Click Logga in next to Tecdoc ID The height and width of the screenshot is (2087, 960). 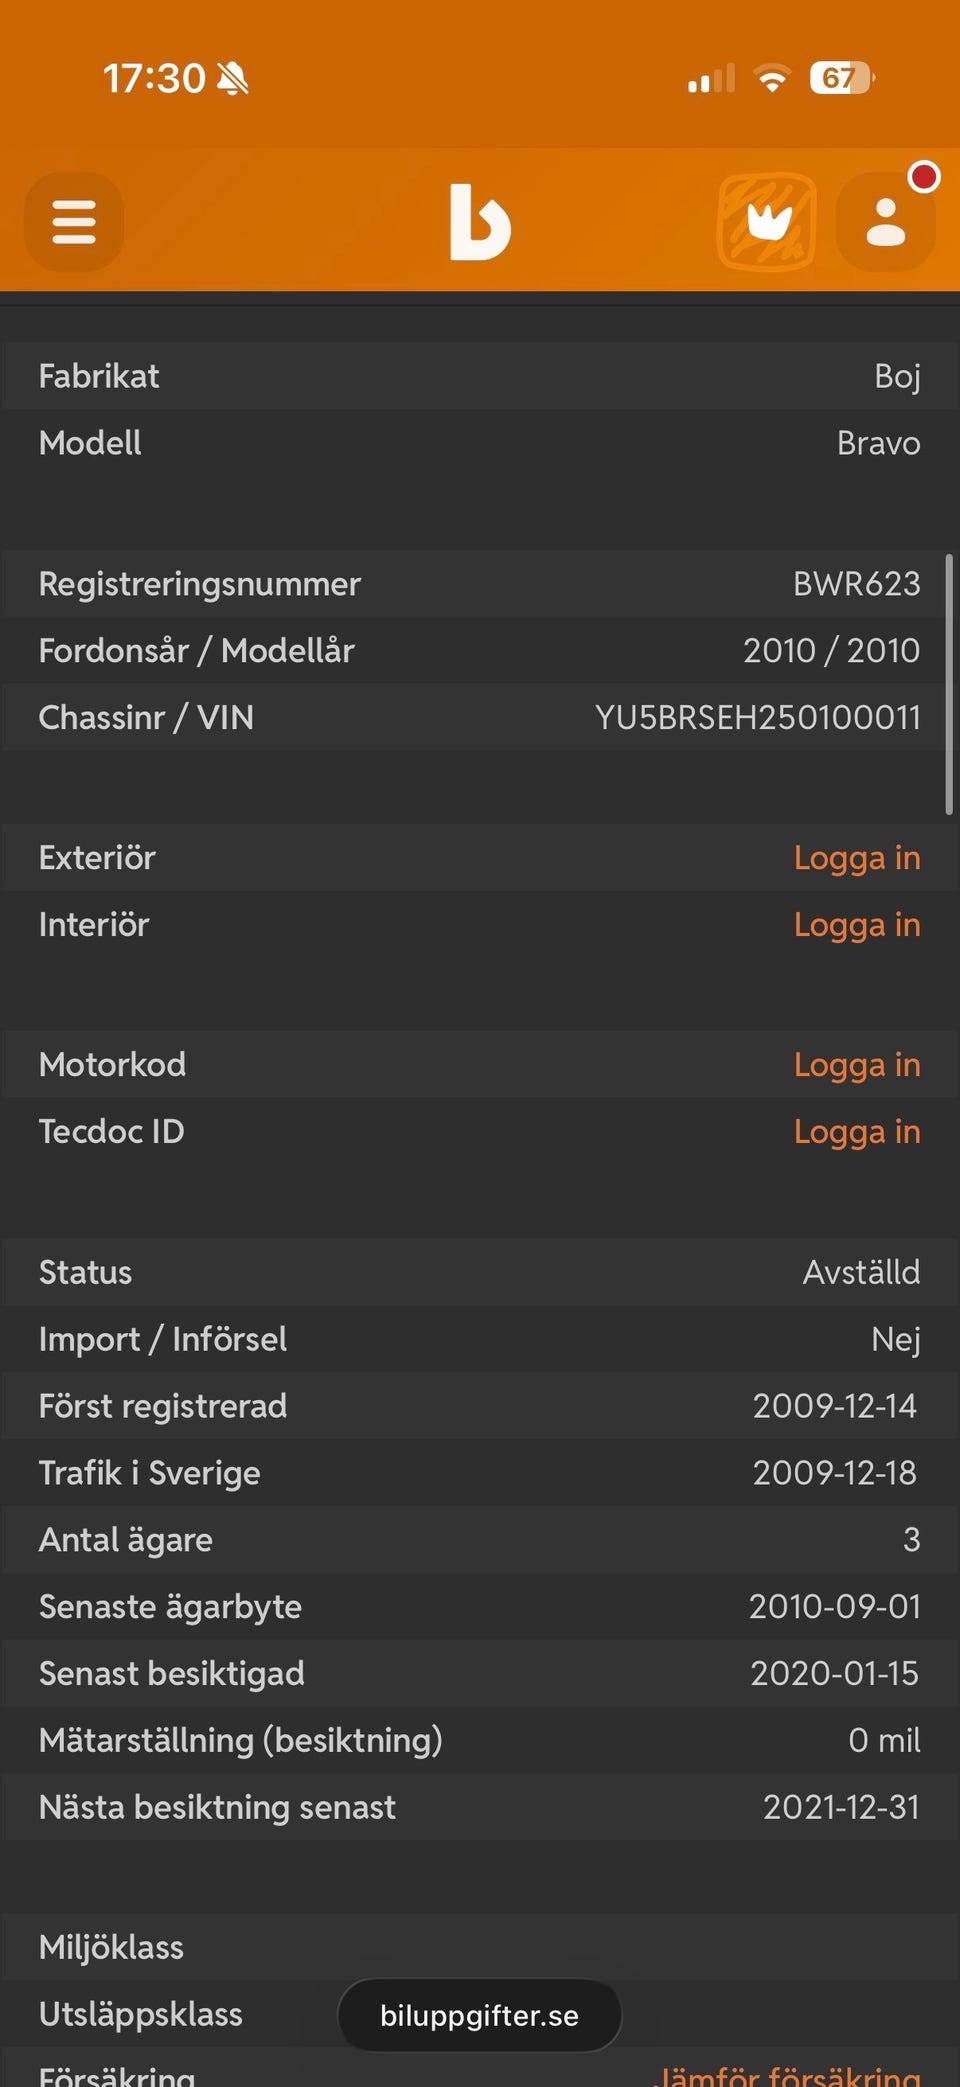pyautogui.click(x=856, y=1132)
